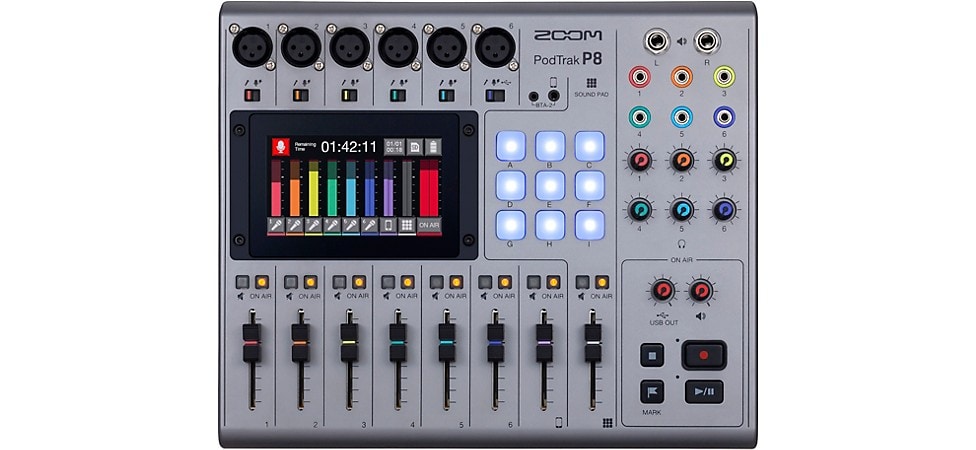976x450 pixels.
Task: Trigger sound pad D
Action: (x=510, y=185)
